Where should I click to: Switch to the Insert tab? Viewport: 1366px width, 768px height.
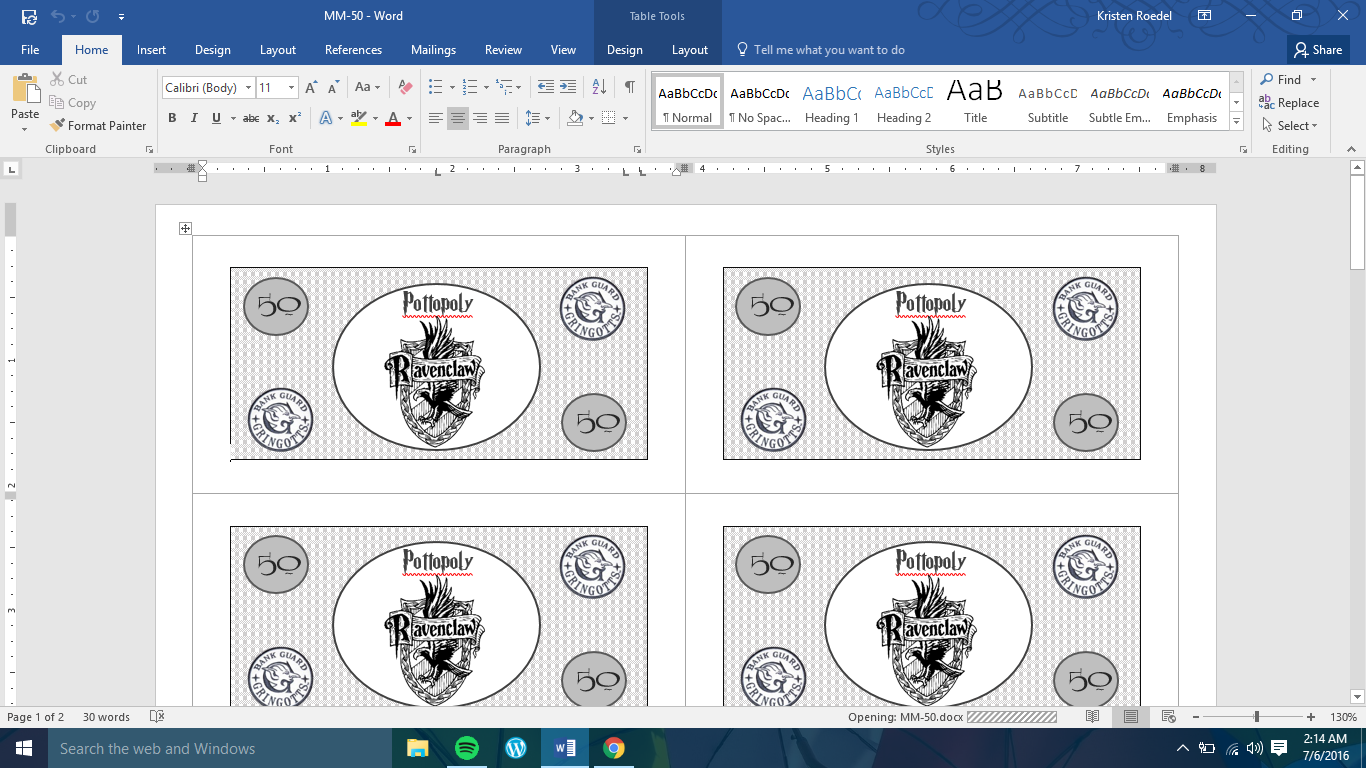(x=152, y=50)
